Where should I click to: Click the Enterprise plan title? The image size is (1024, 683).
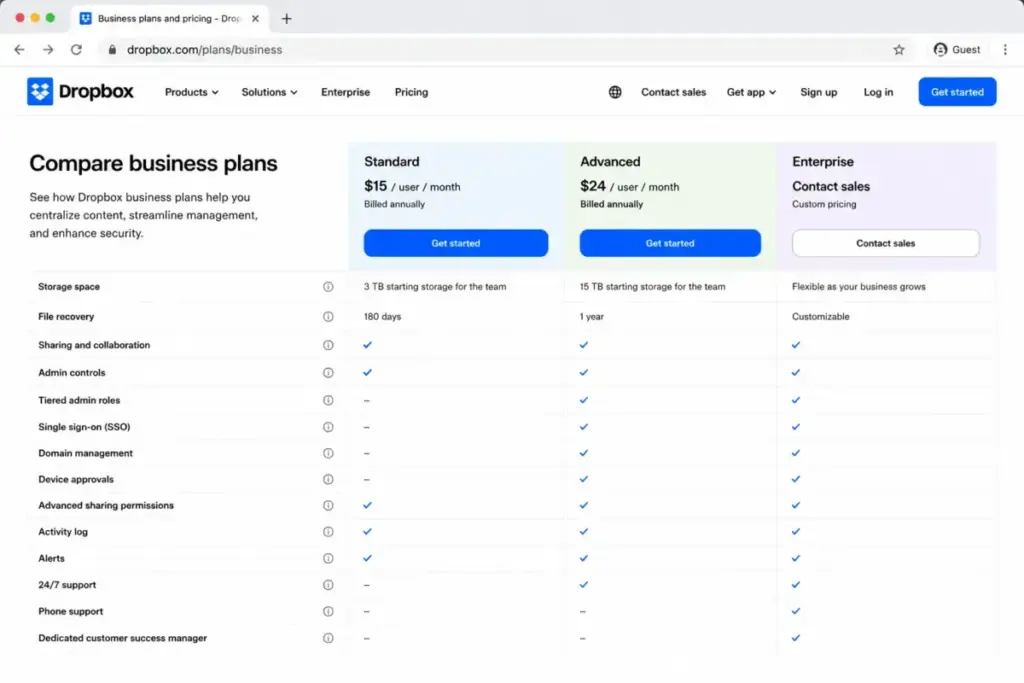point(823,161)
